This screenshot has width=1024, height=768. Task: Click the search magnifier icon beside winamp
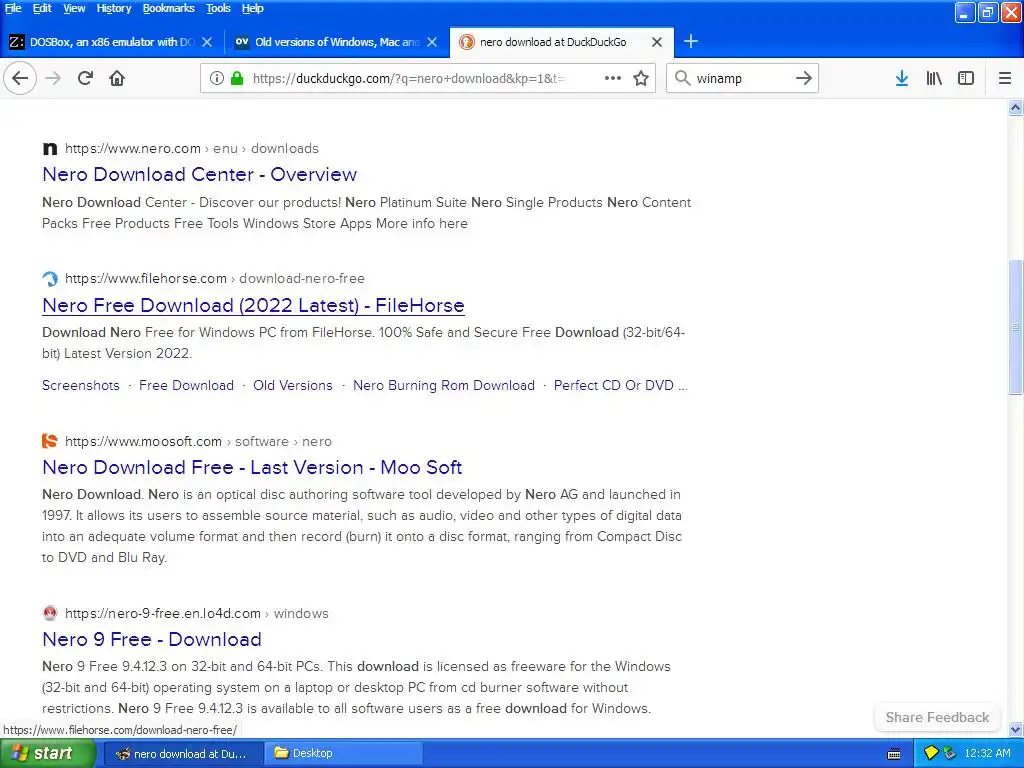682,78
